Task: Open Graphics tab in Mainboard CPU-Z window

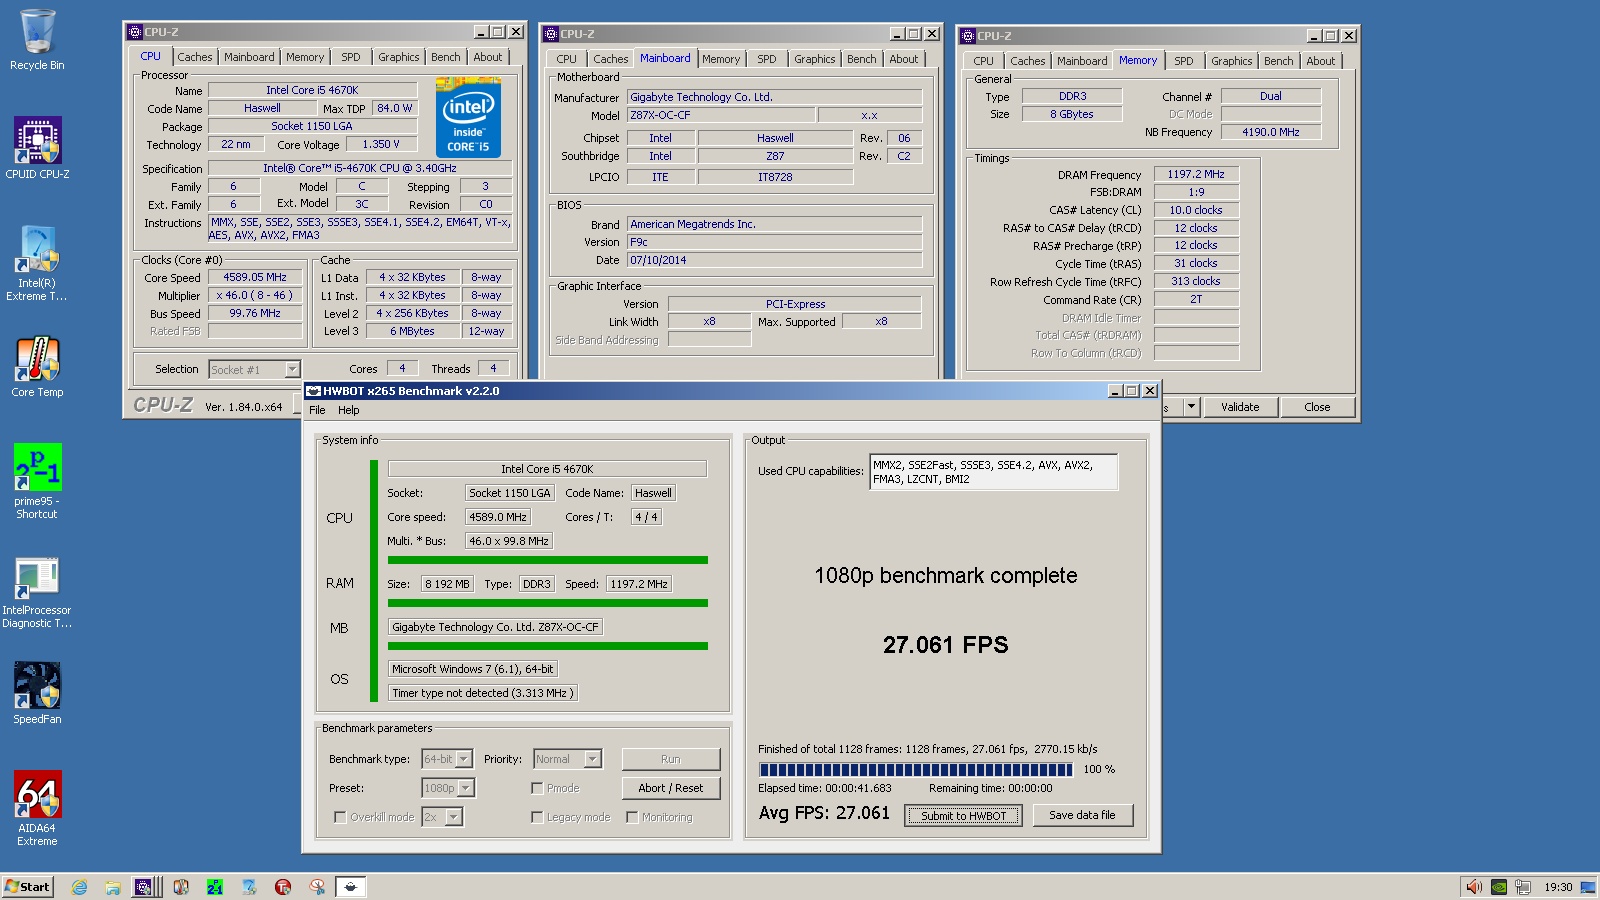Action: [x=815, y=59]
